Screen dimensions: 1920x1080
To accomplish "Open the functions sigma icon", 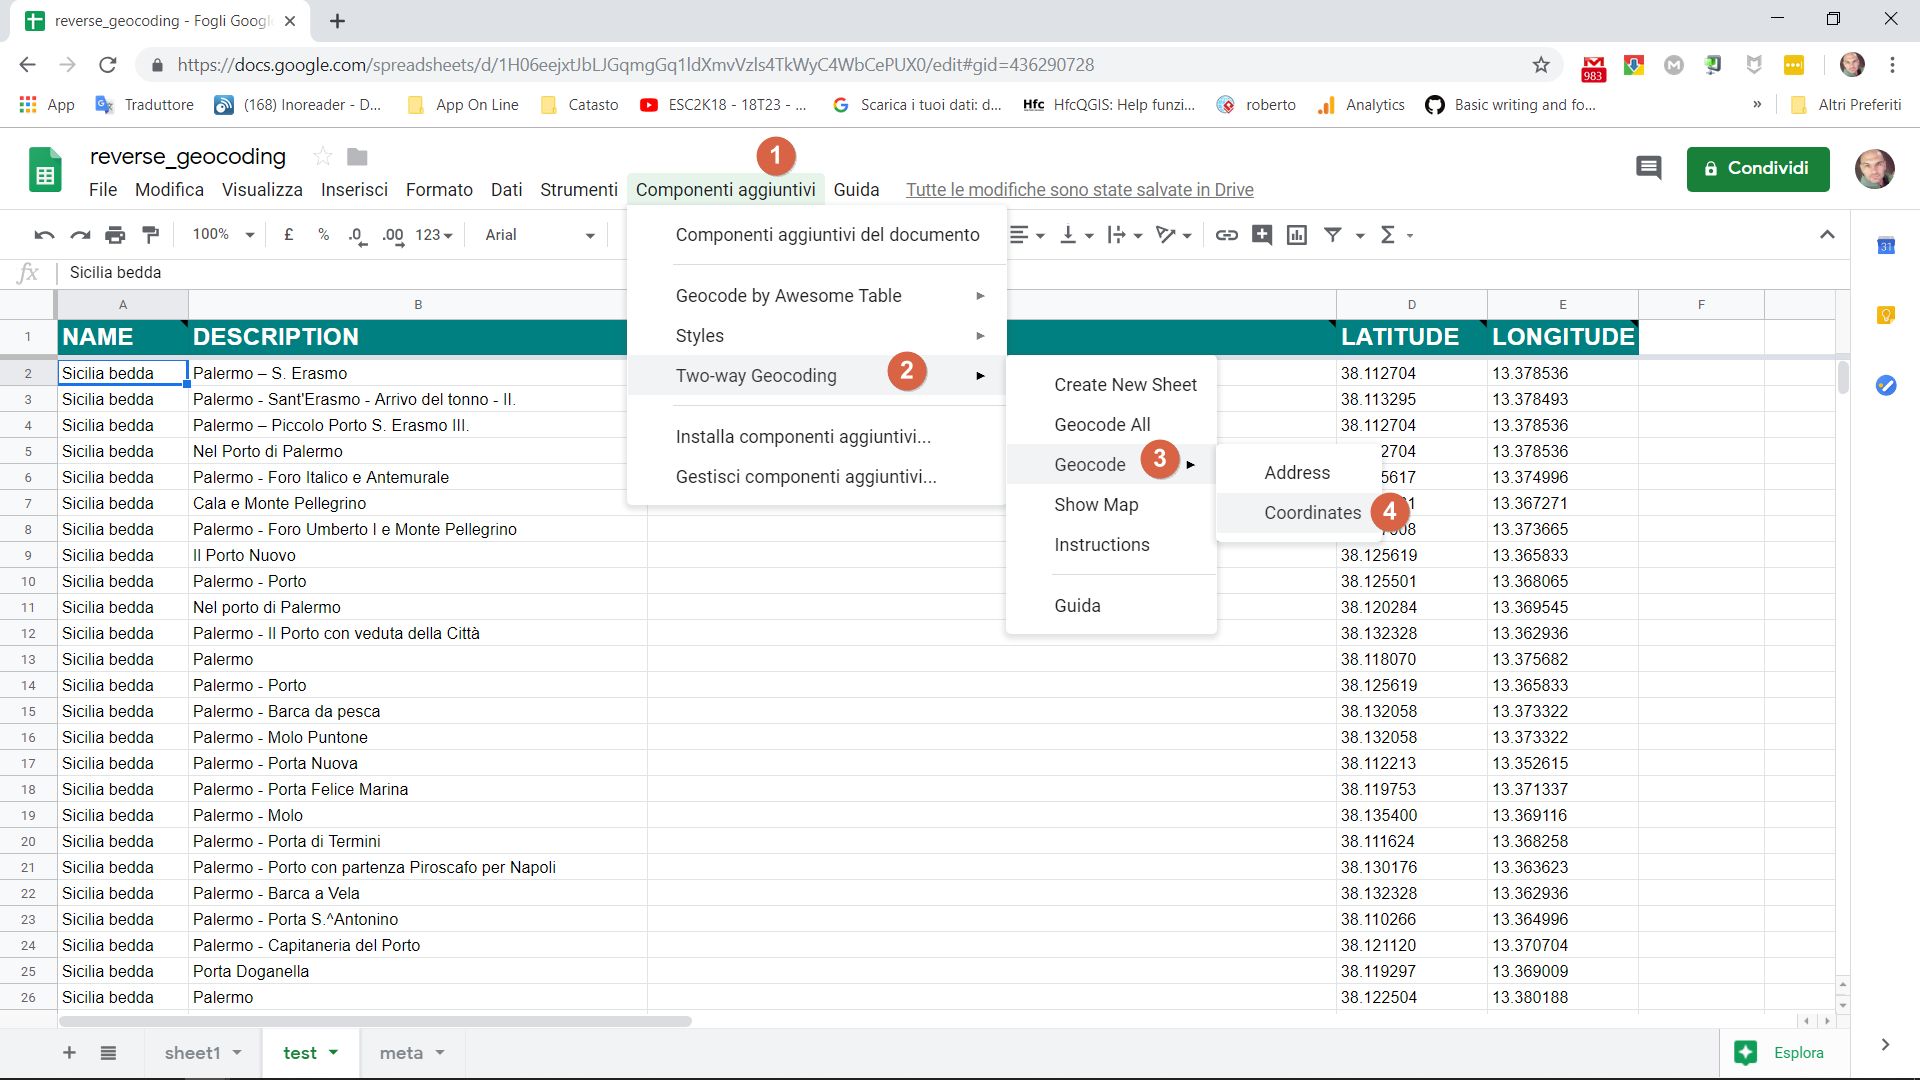I will 1388,235.
